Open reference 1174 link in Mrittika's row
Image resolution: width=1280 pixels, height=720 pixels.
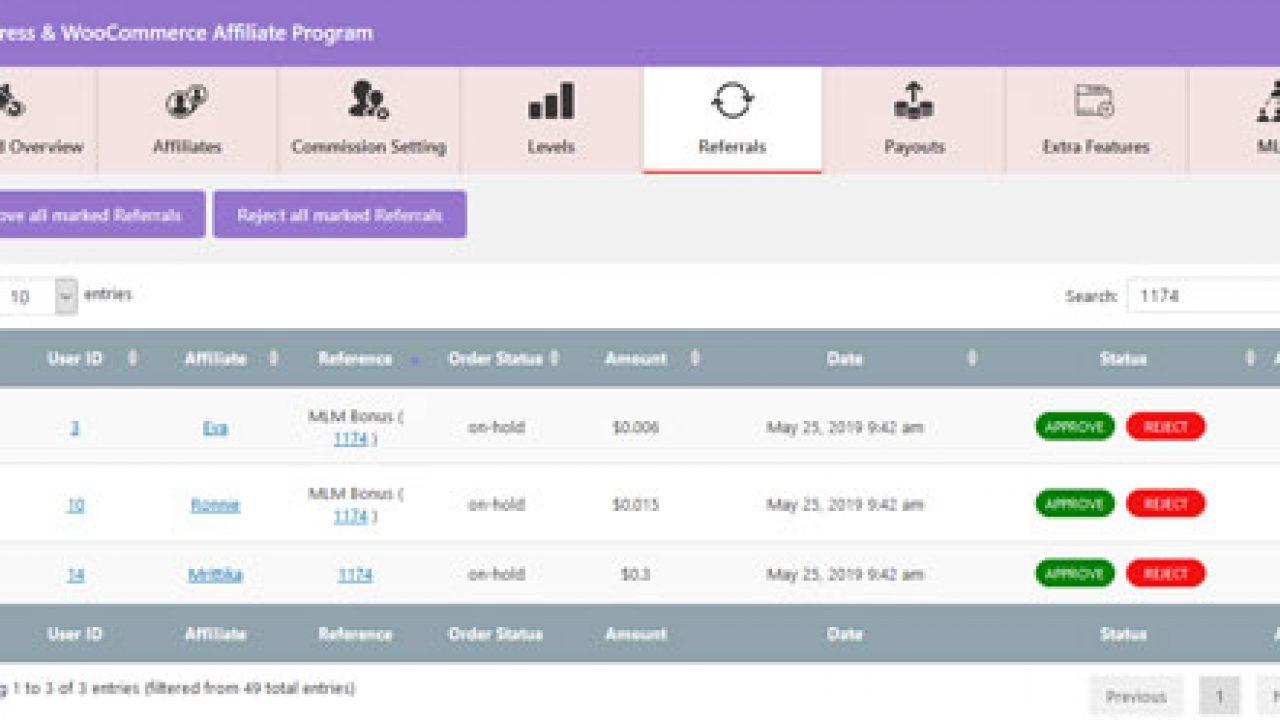click(355, 575)
